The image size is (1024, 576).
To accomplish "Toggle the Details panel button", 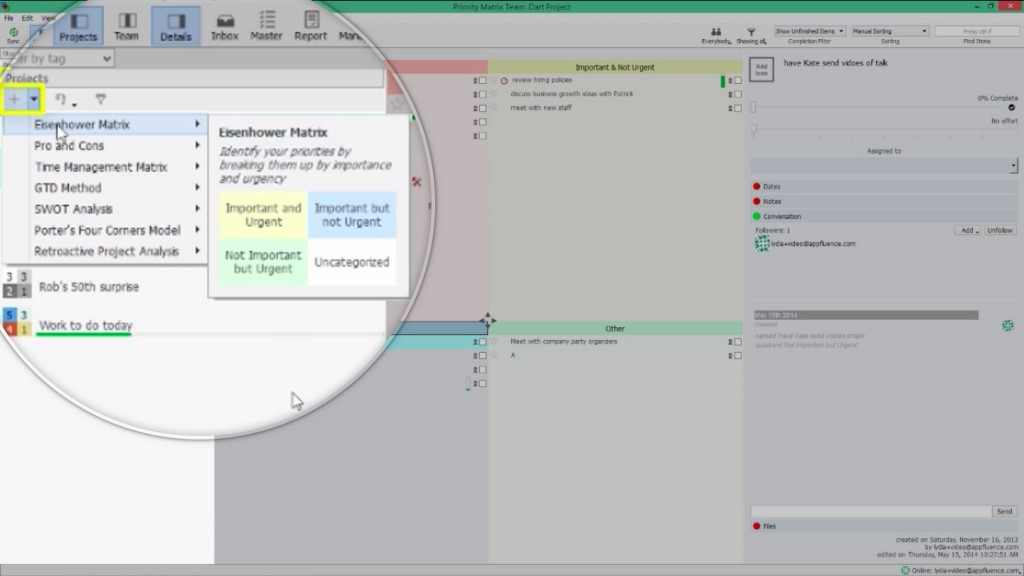I will pyautogui.click(x=176, y=26).
